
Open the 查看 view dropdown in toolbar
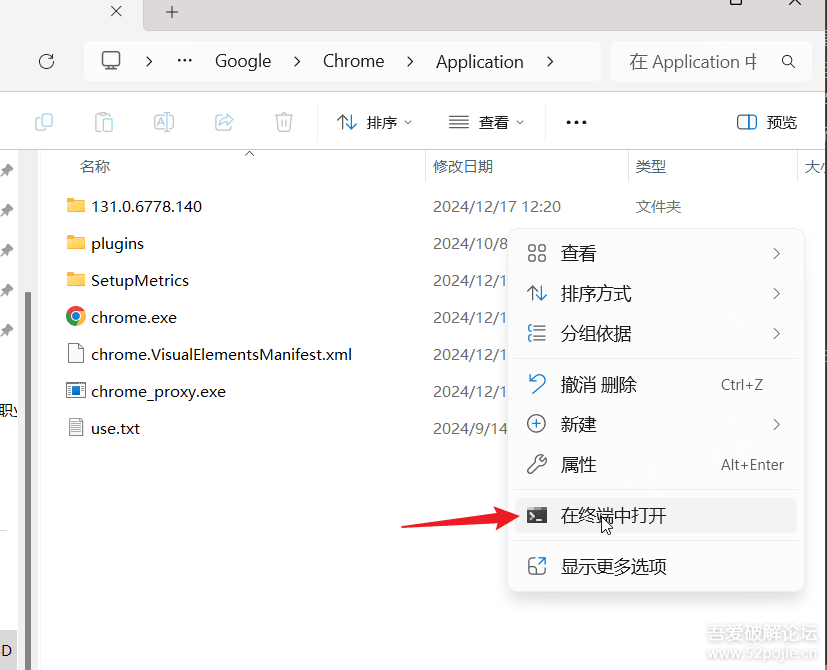tap(486, 122)
